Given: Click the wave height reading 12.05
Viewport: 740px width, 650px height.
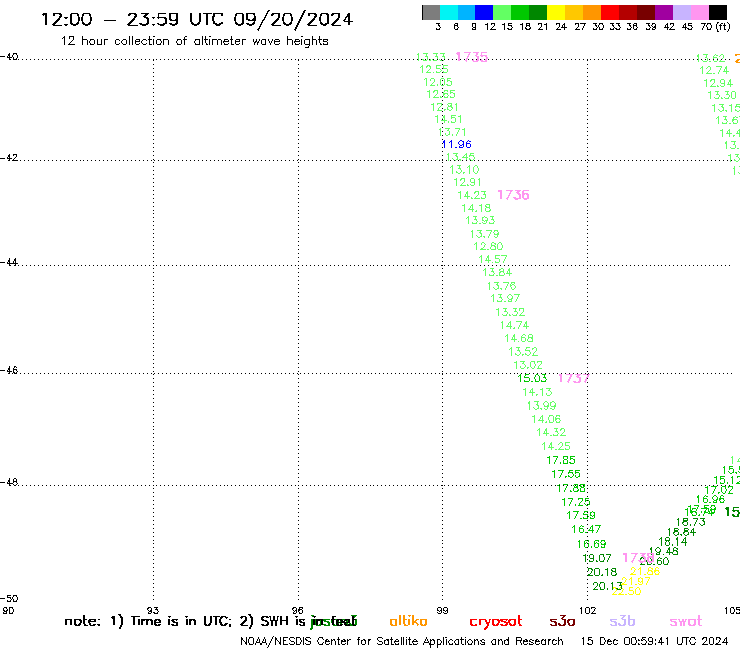Looking at the screenshot, I should [437, 82].
